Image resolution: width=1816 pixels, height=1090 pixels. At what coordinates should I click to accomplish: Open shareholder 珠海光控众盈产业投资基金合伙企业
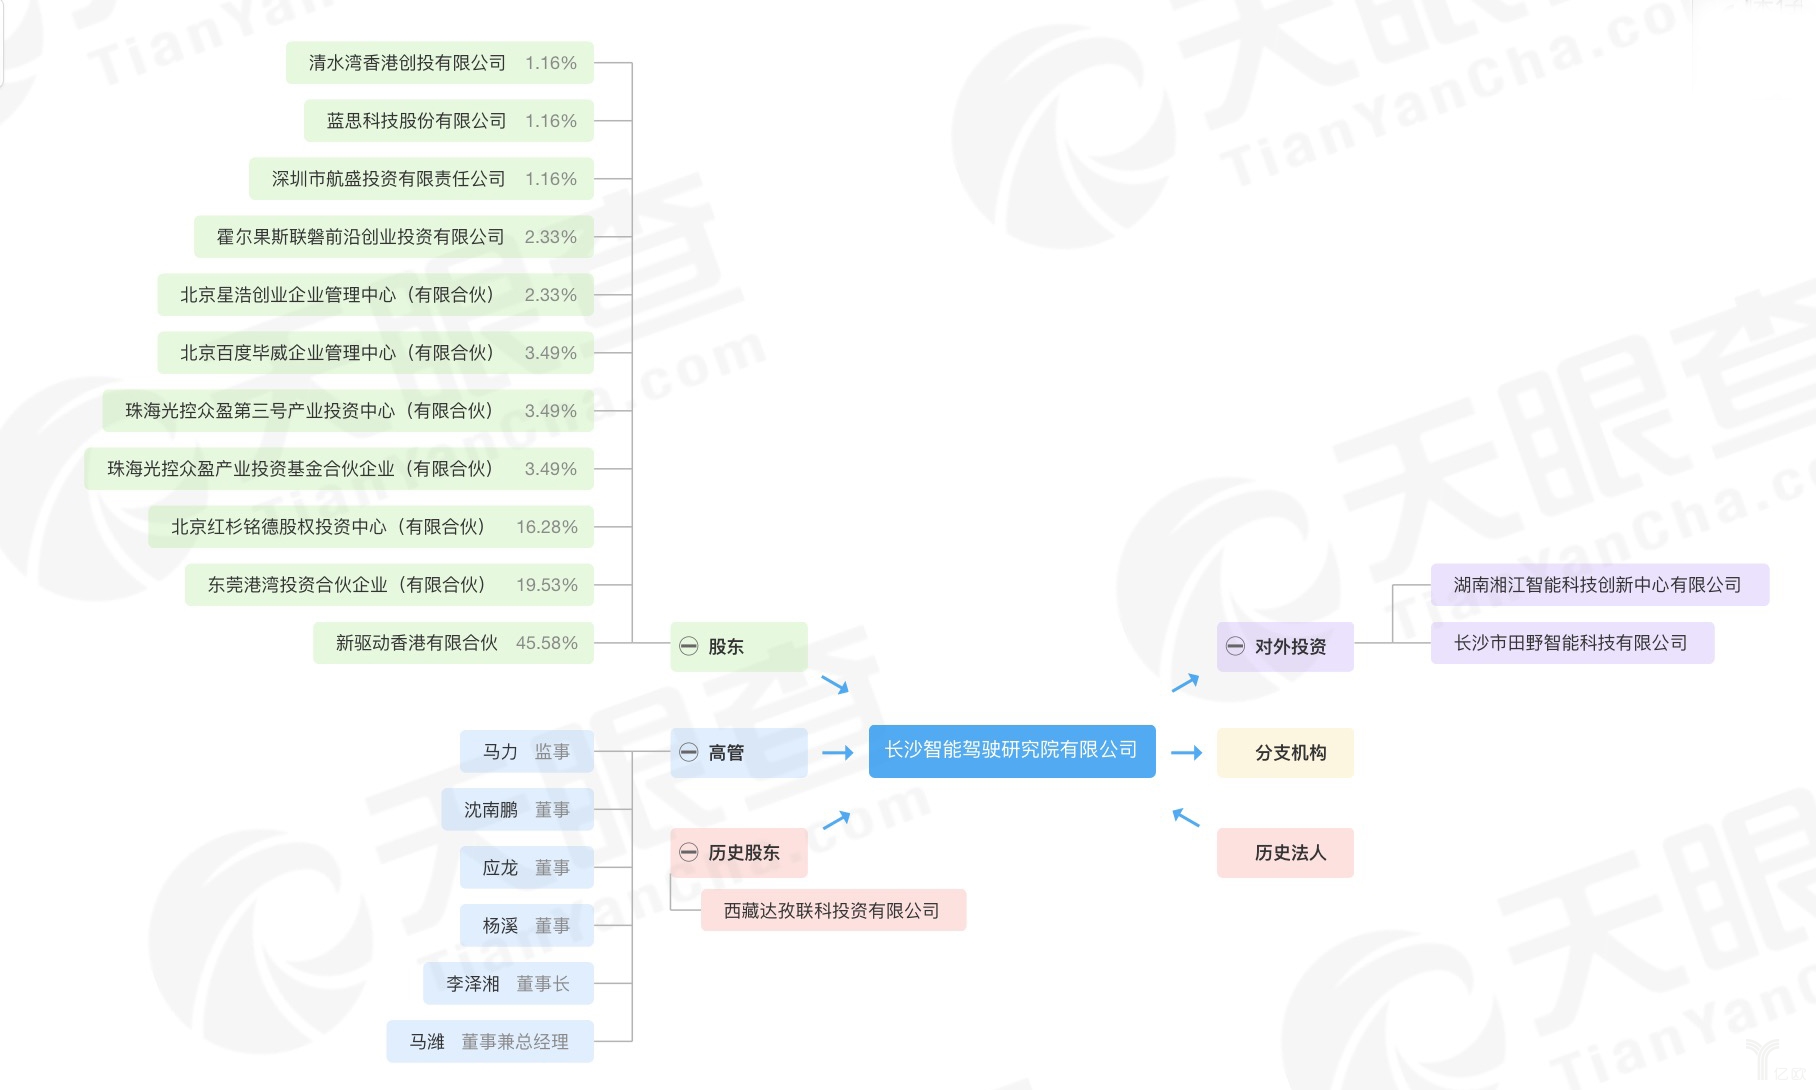[x=339, y=469]
